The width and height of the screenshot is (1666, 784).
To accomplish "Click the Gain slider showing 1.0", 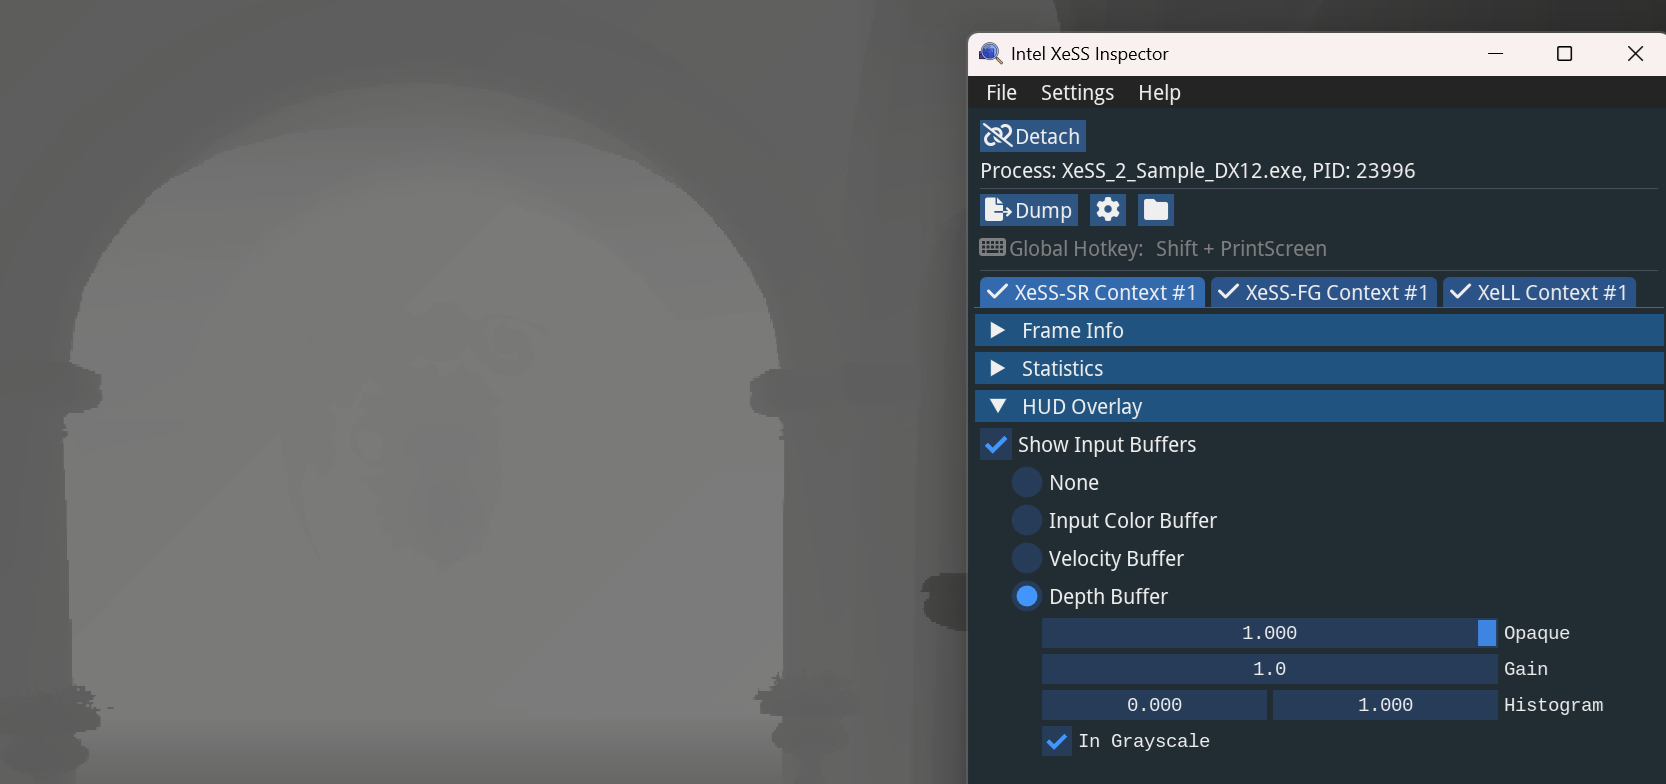I will tap(1269, 669).
